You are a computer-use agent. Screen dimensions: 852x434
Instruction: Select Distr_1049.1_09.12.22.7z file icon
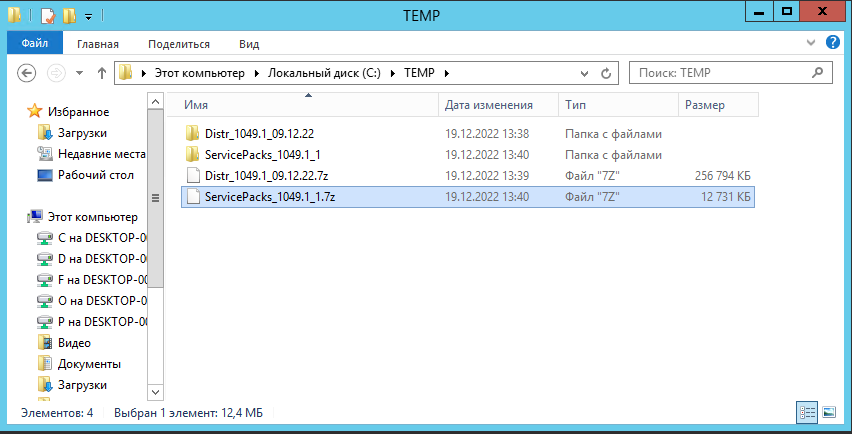[x=193, y=175]
